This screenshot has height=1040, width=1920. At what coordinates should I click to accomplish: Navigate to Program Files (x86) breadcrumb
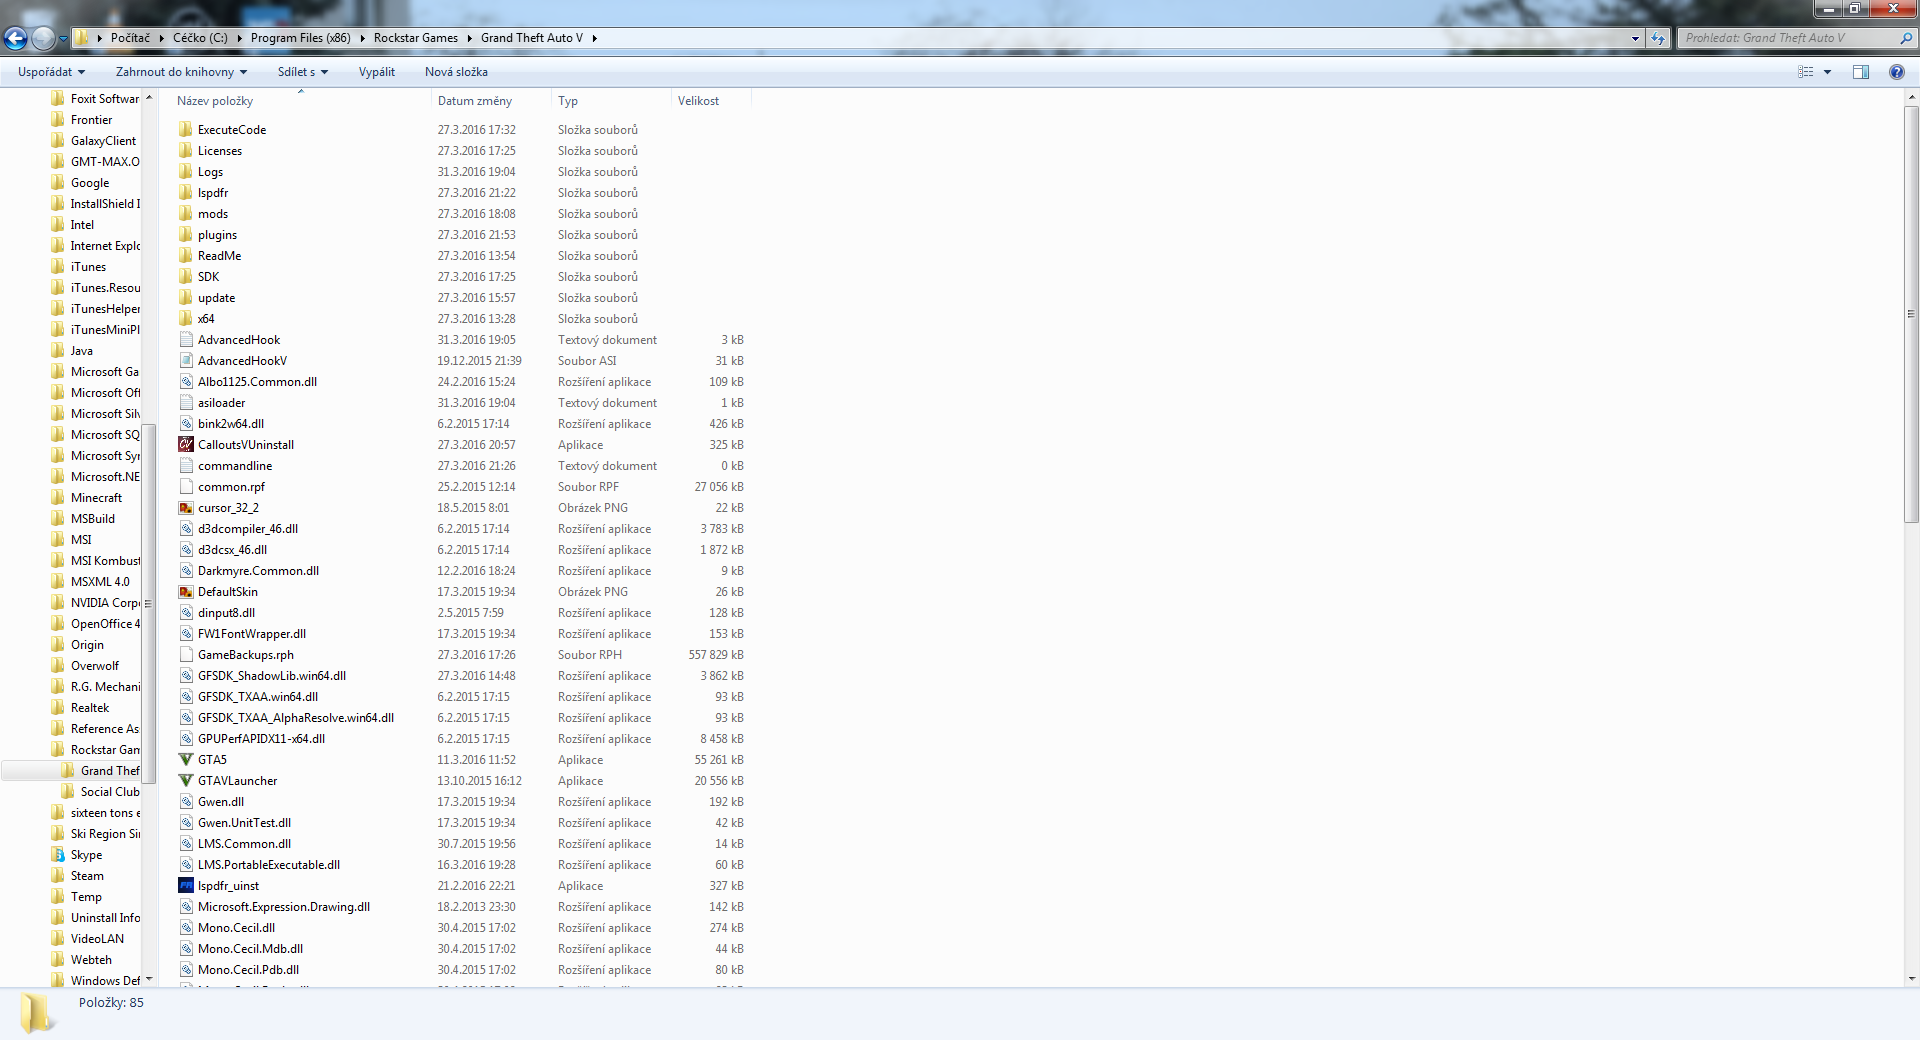point(300,38)
